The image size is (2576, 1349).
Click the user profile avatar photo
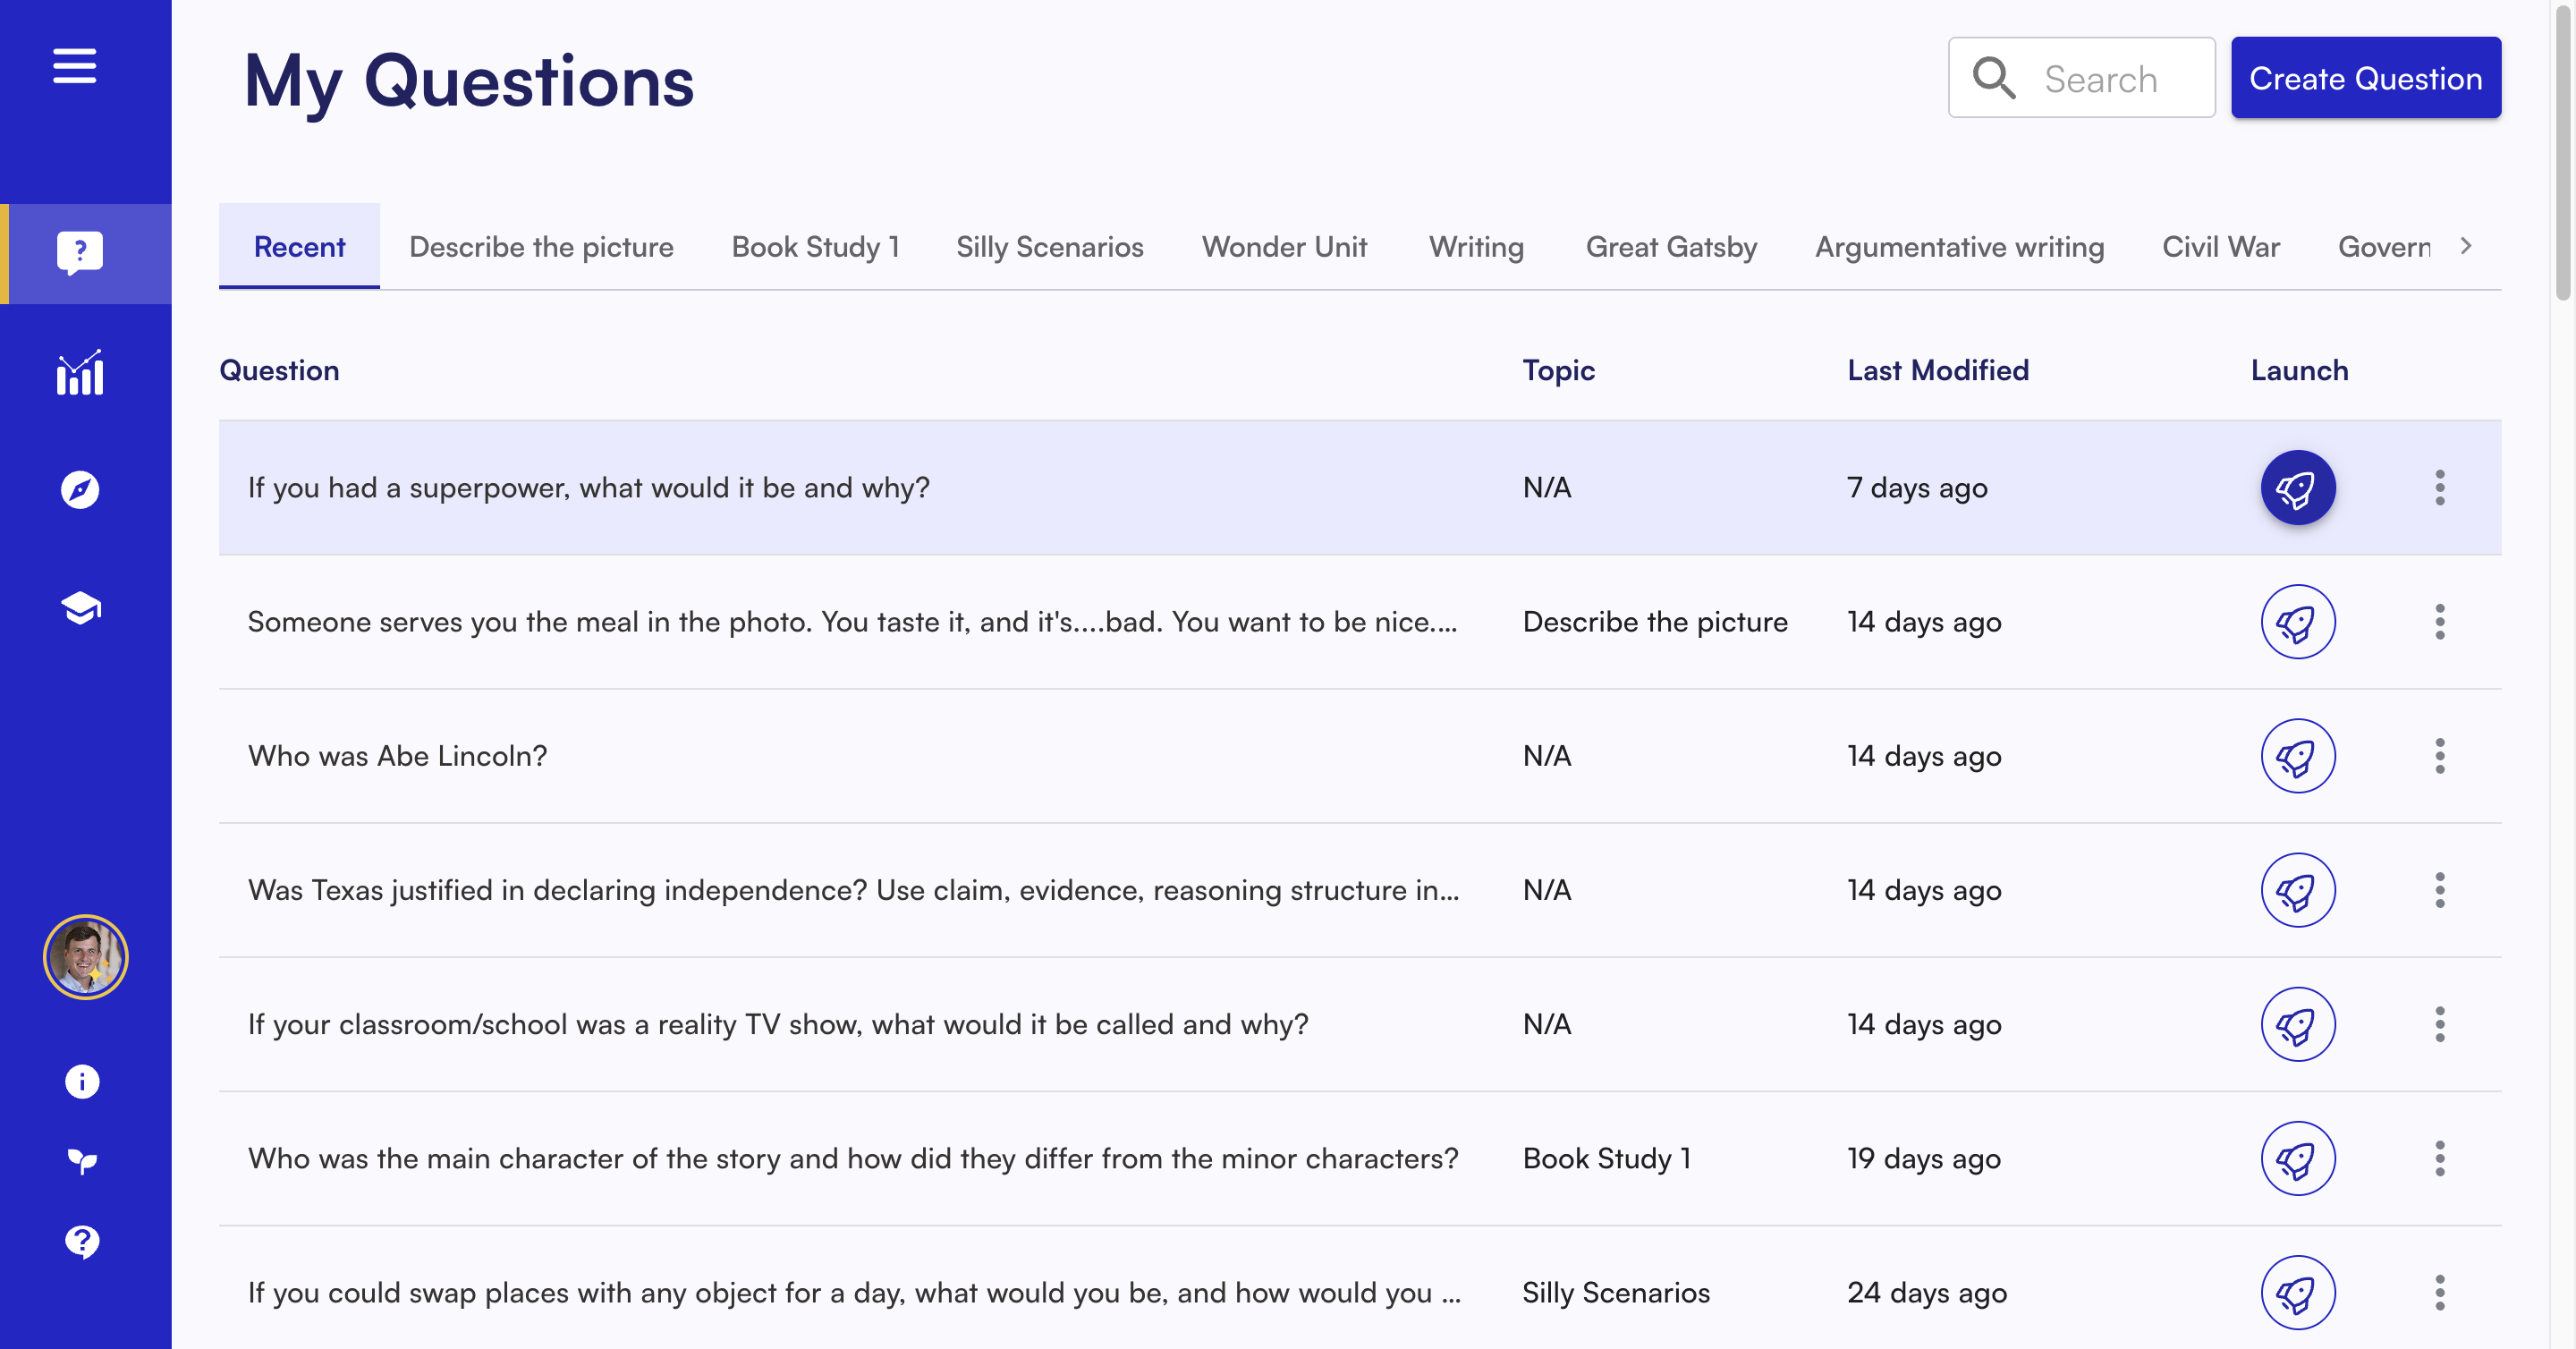[x=85, y=957]
